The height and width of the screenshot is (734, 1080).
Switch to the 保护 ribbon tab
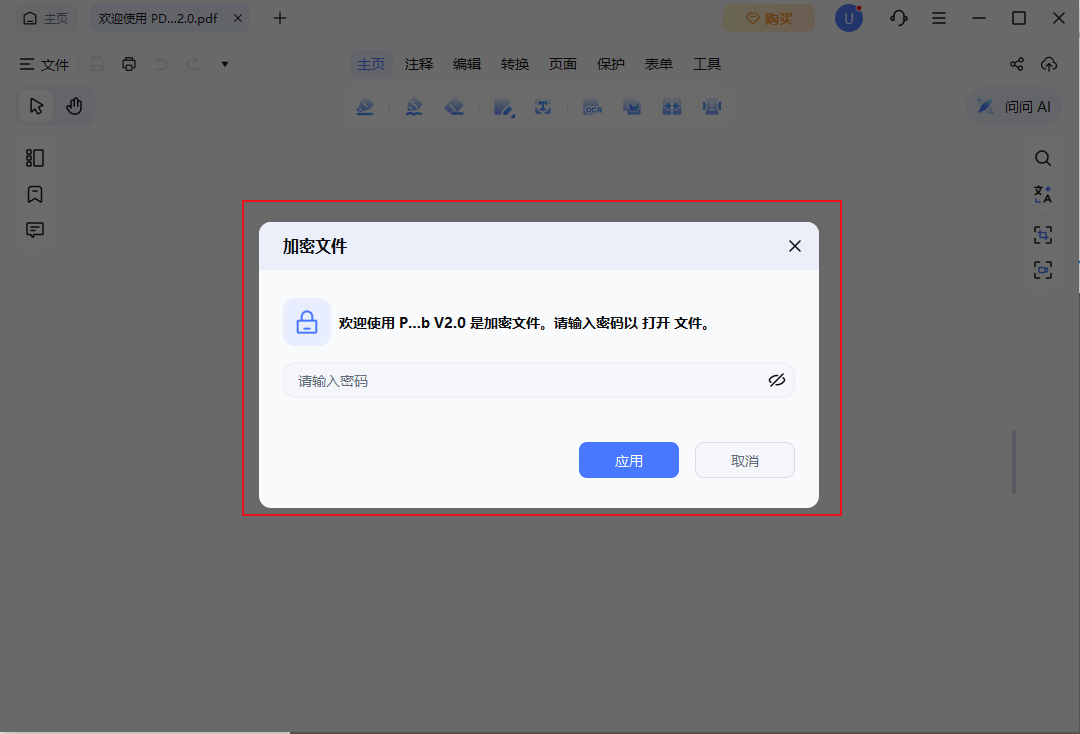coord(610,64)
